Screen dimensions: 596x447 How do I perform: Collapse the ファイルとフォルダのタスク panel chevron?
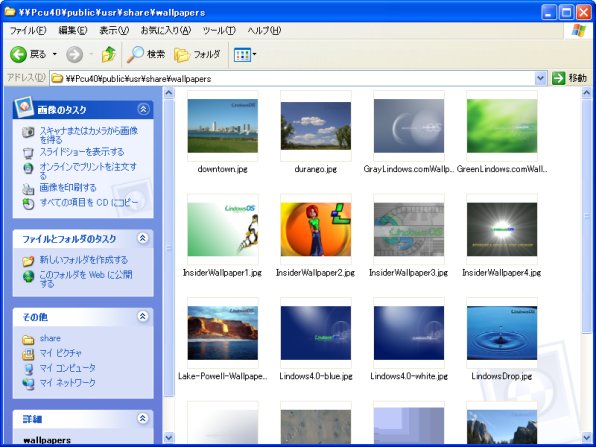(143, 238)
